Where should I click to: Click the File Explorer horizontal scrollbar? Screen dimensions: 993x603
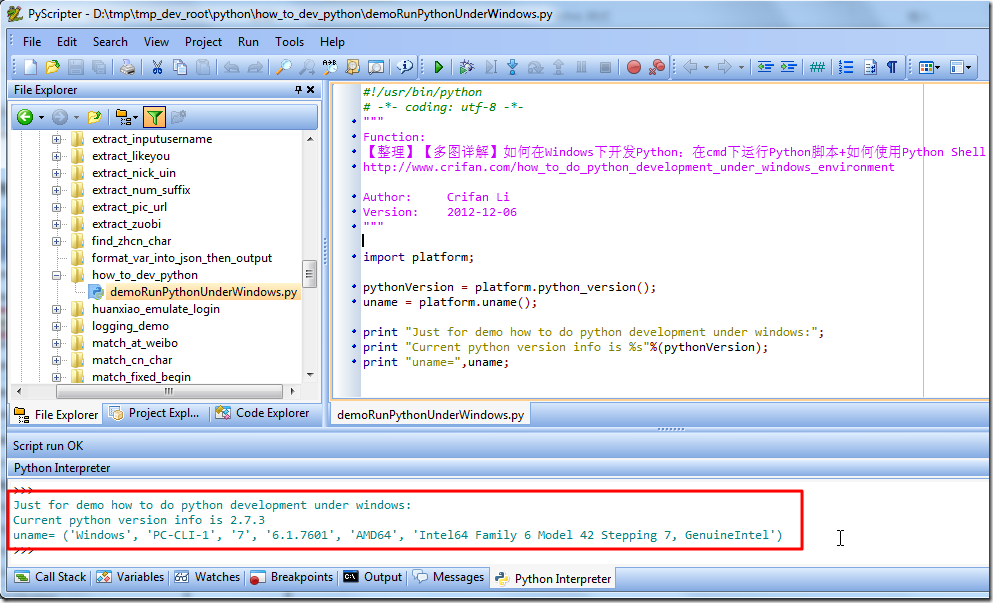(170, 392)
